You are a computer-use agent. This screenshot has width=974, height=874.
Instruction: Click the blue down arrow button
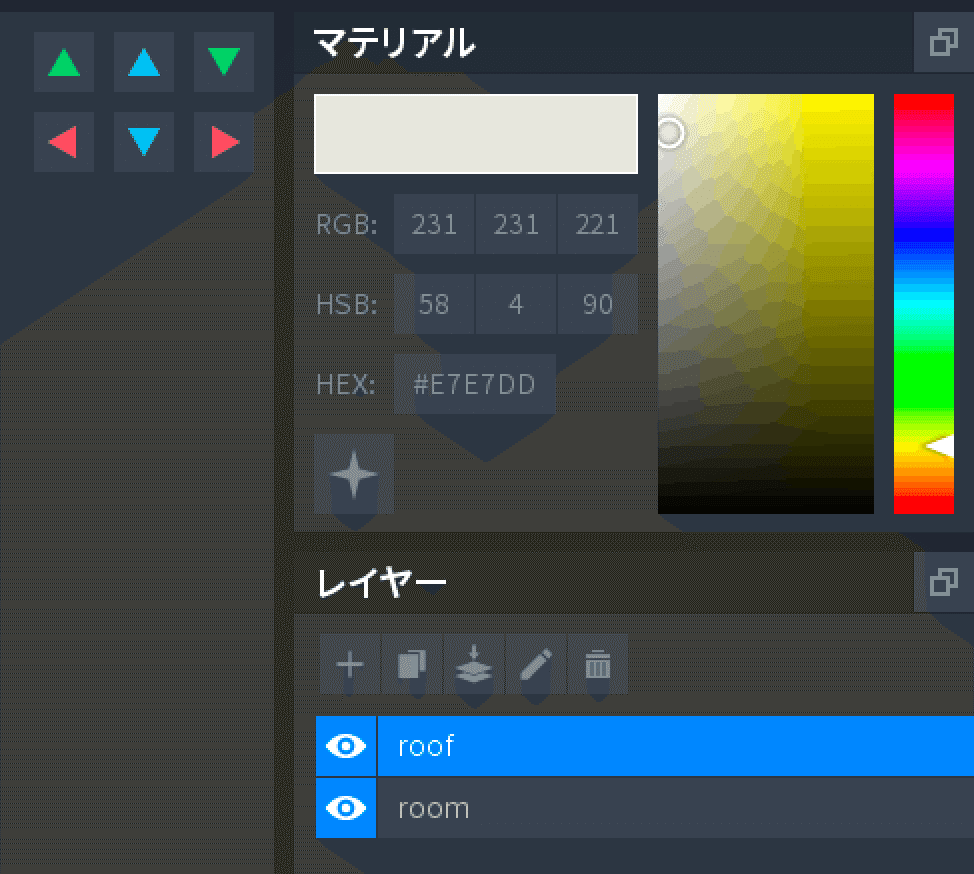pyautogui.click(x=143, y=142)
